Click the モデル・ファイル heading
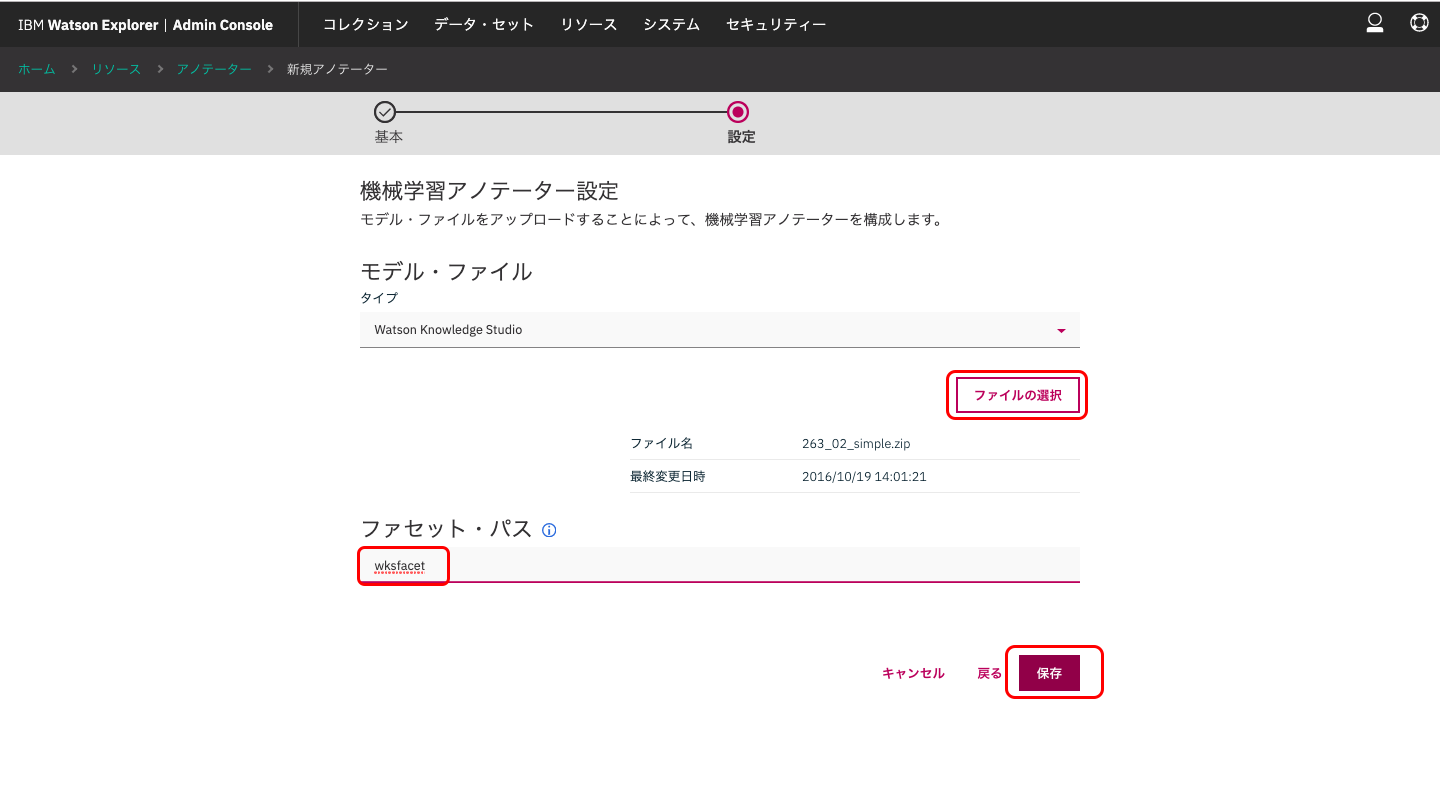Screen dimensions: 1440x791 (446, 271)
